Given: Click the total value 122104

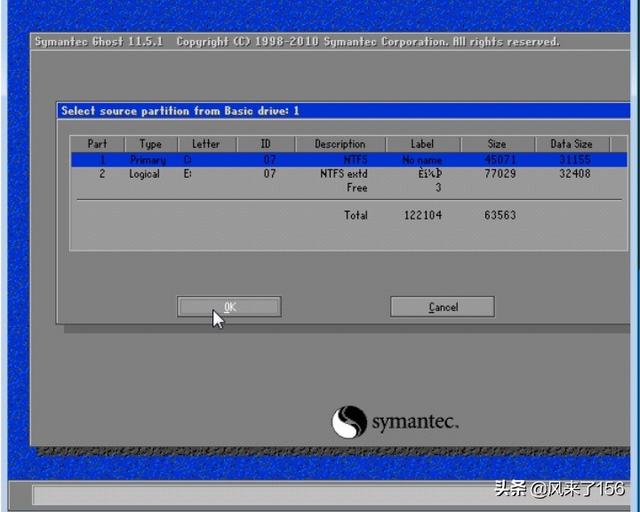Looking at the screenshot, I should [x=423, y=215].
